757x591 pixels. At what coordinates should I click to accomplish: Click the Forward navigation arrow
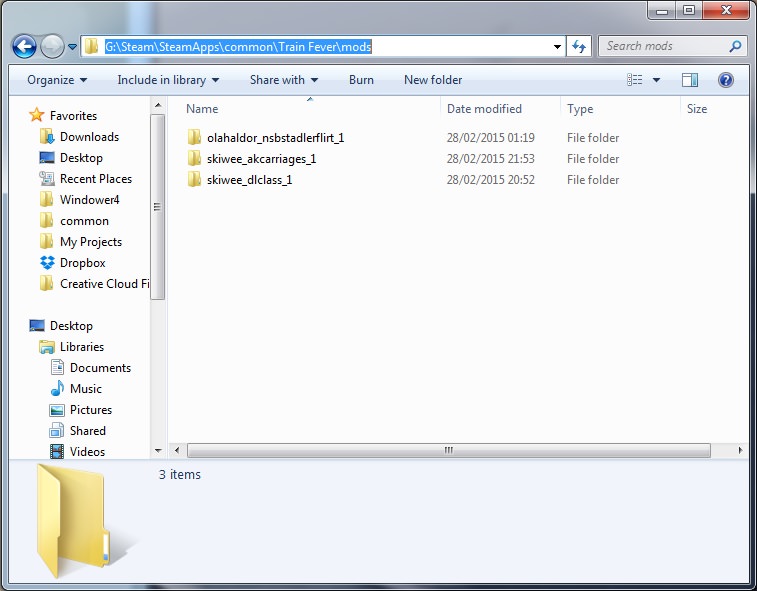point(52,47)
